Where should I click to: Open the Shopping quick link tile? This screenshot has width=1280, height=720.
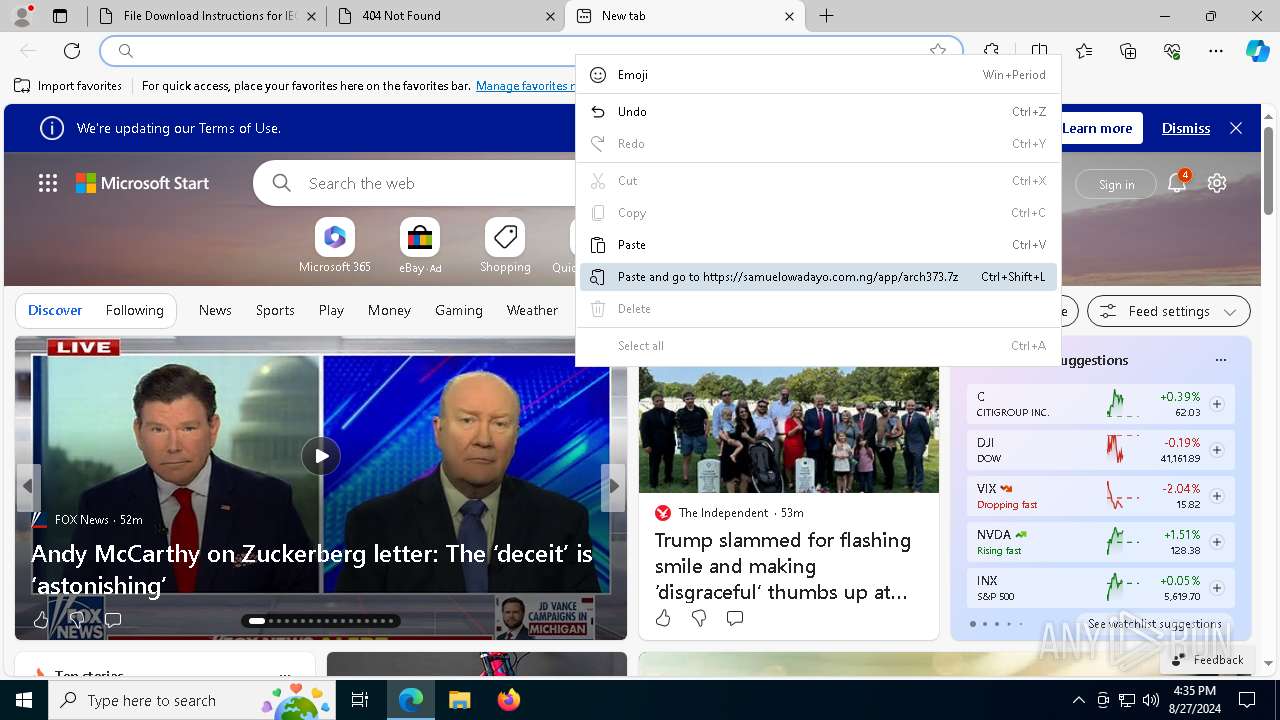[x=505, y=246]
